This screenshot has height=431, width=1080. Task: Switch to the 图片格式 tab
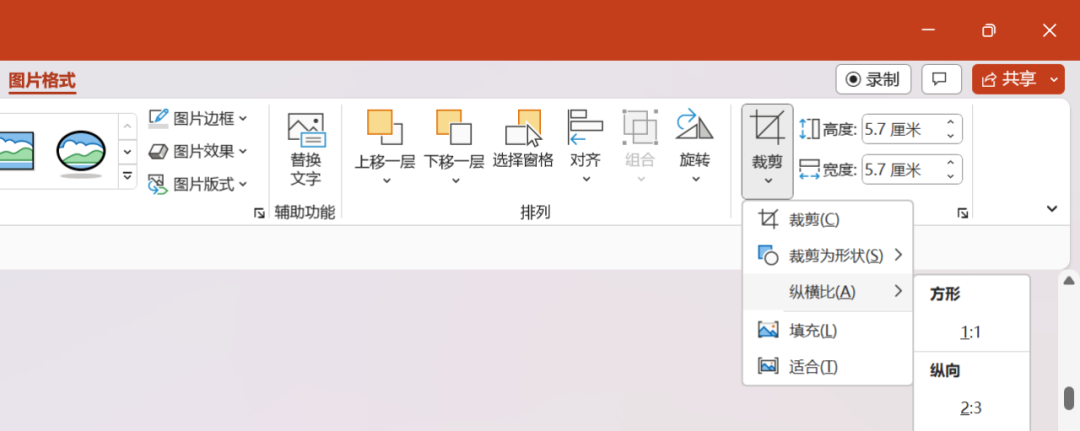(x=42, y=81)
